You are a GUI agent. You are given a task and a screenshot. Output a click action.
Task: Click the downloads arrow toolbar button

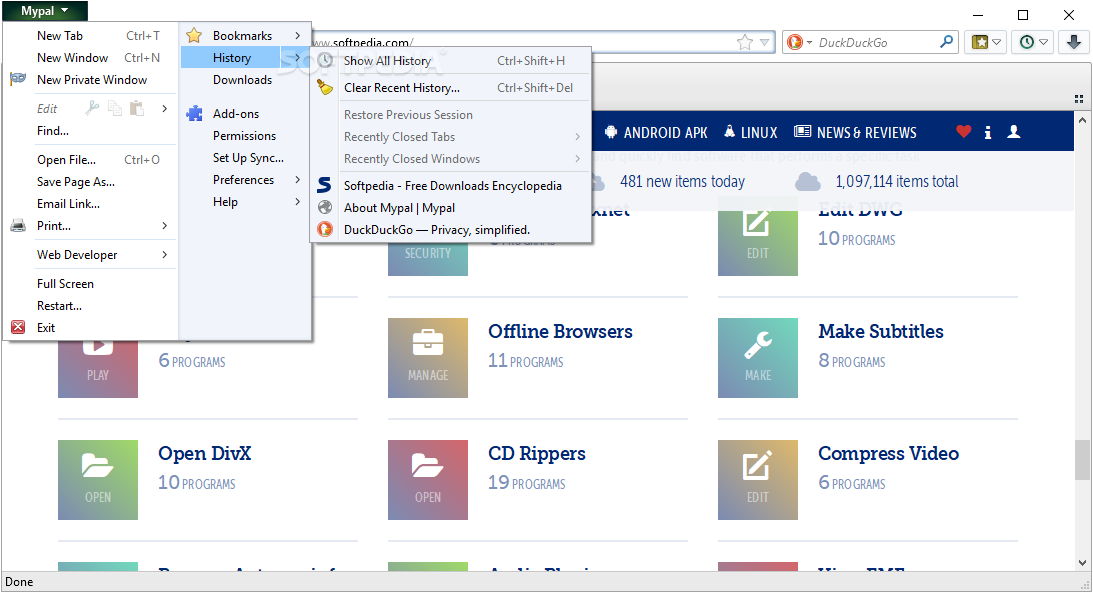click(x=1073, y=43)
